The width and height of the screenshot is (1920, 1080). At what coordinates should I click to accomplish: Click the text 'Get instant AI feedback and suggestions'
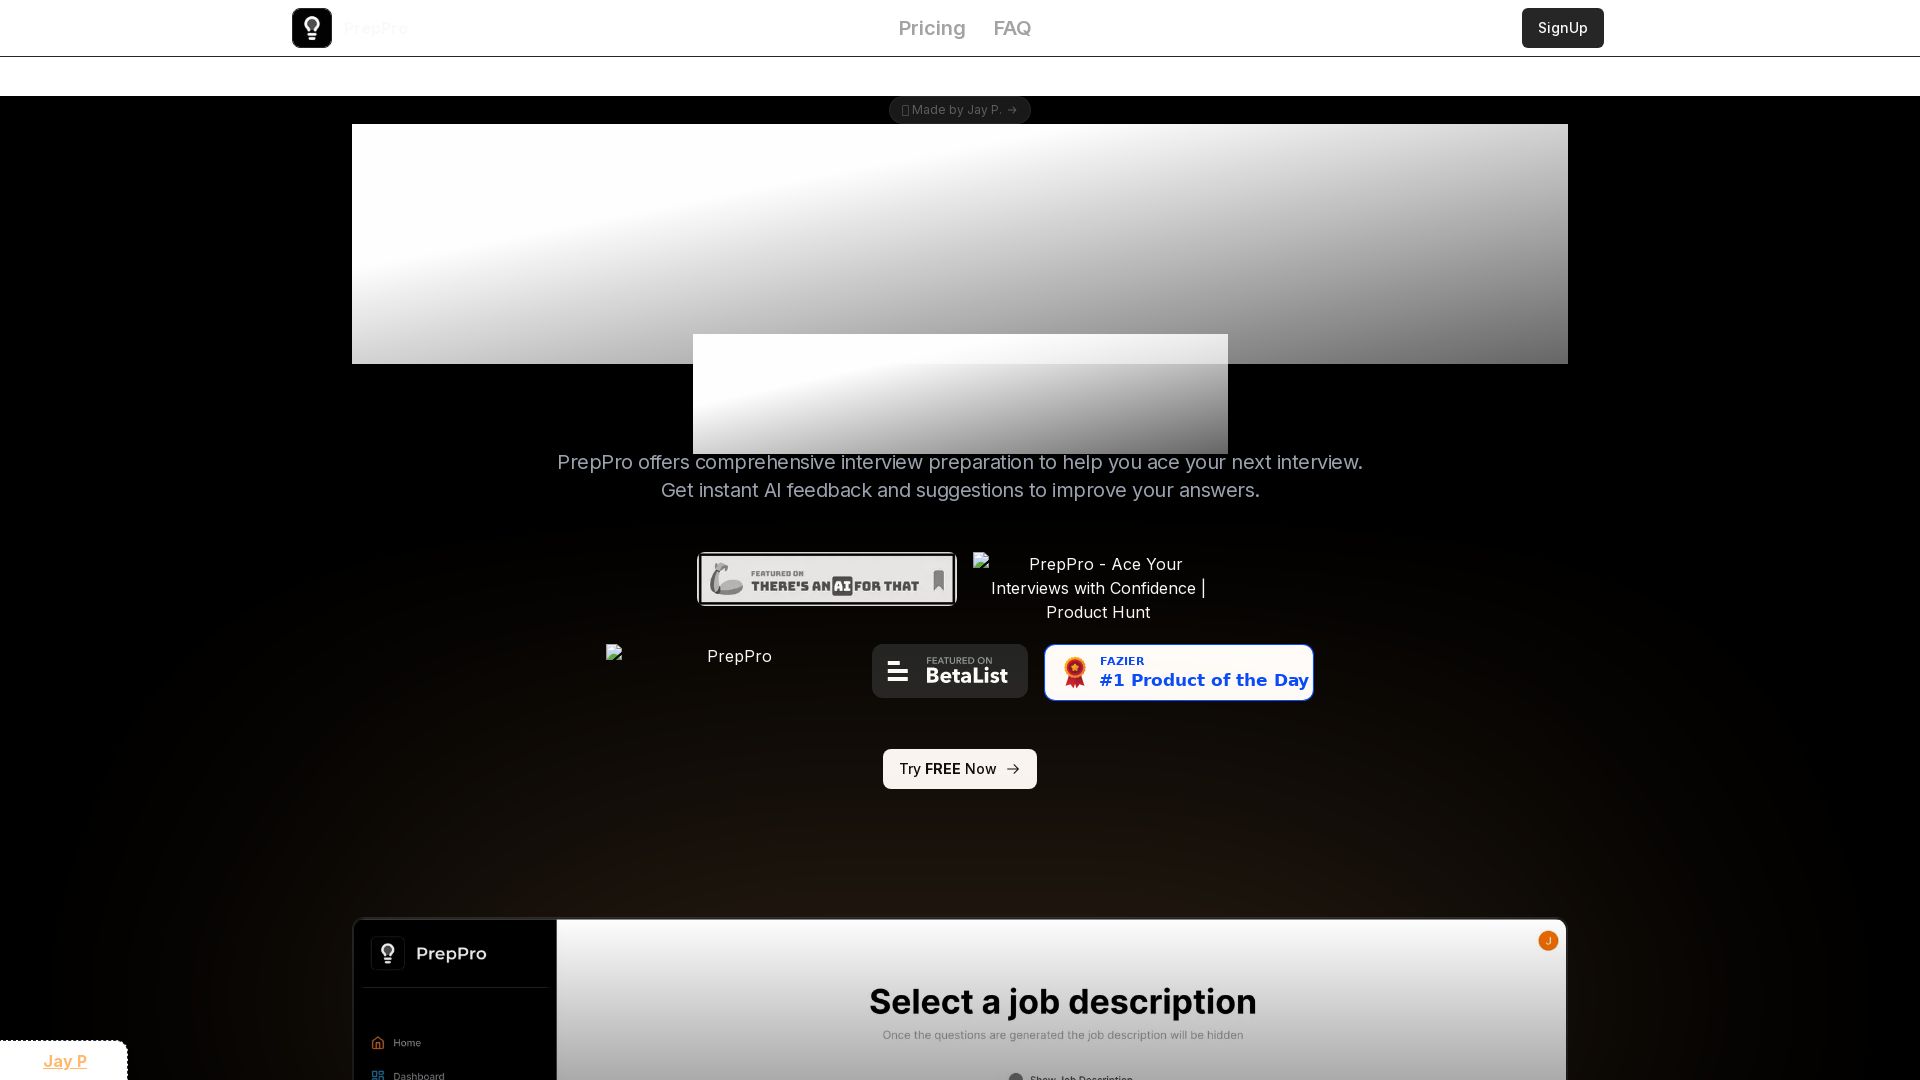[x=843, y=490]
